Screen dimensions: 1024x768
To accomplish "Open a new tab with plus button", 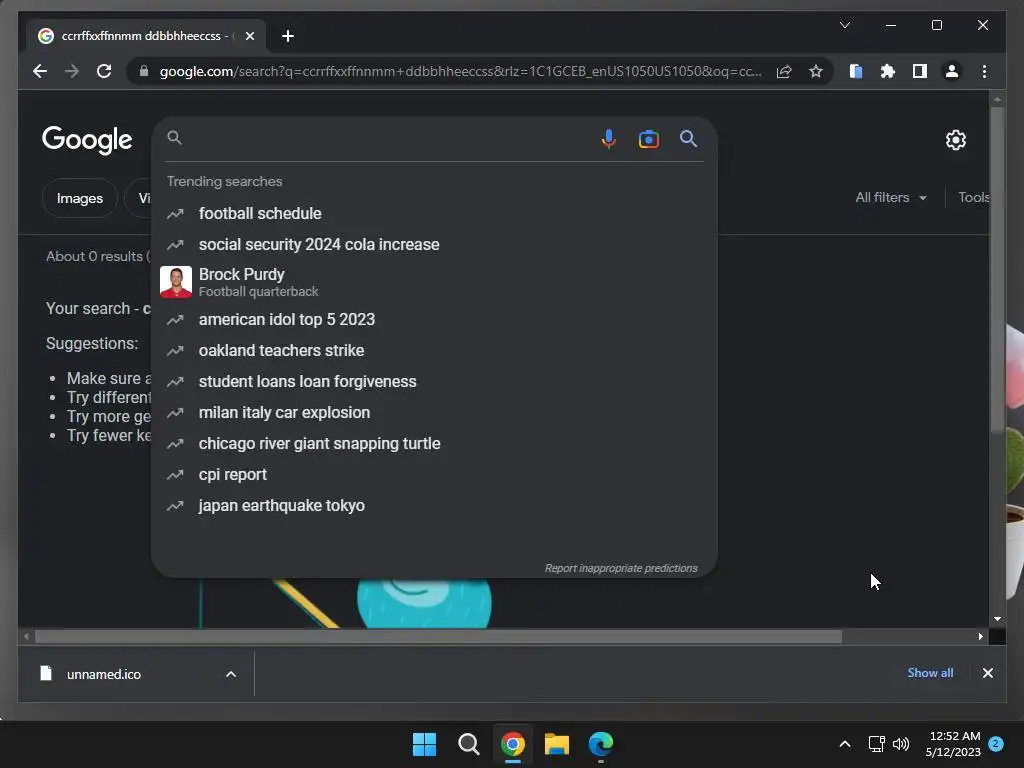I will click(x=287, y=36).
